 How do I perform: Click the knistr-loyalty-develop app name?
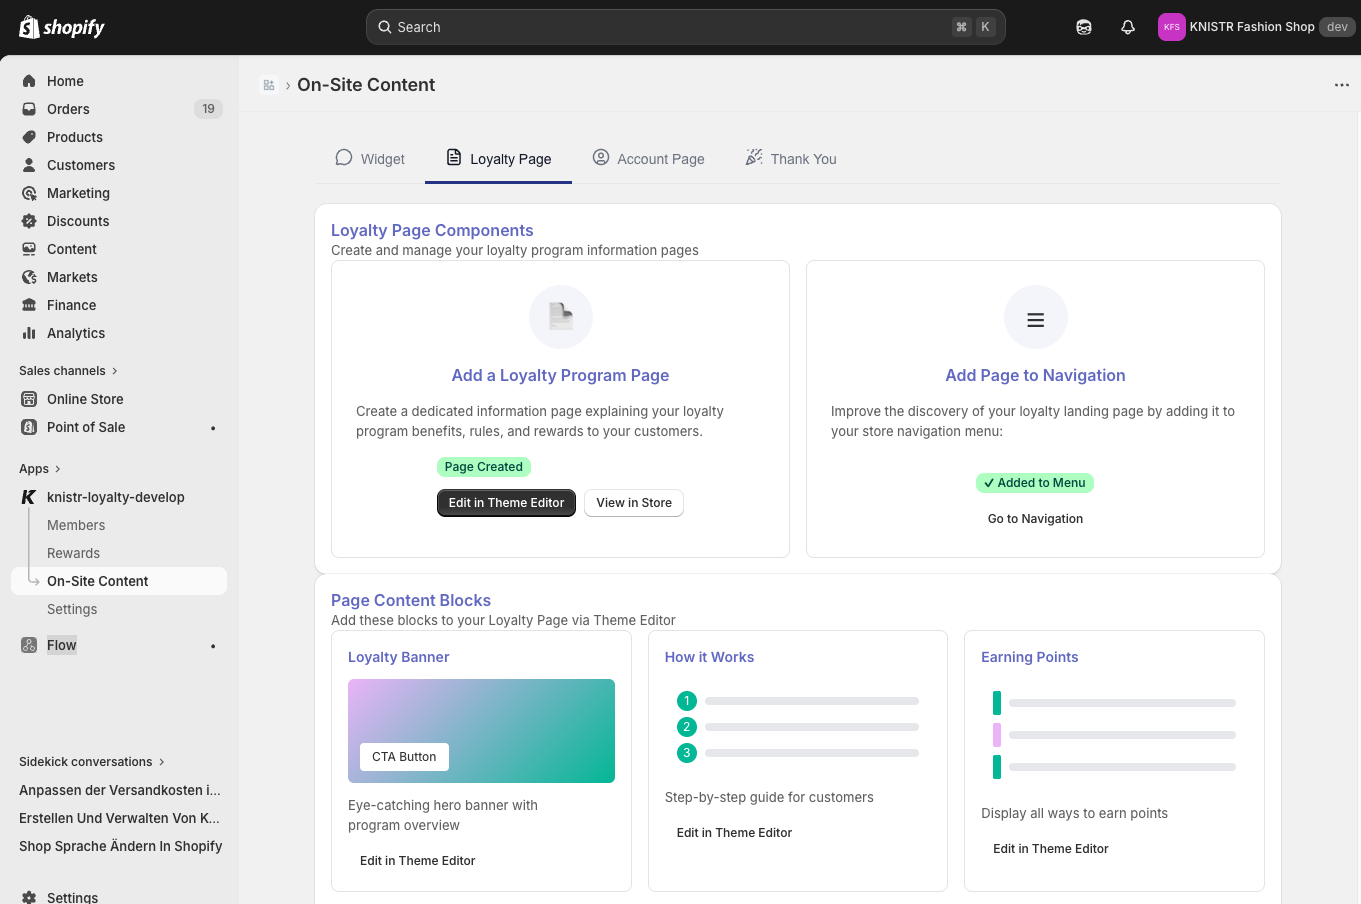coord(116,497)
